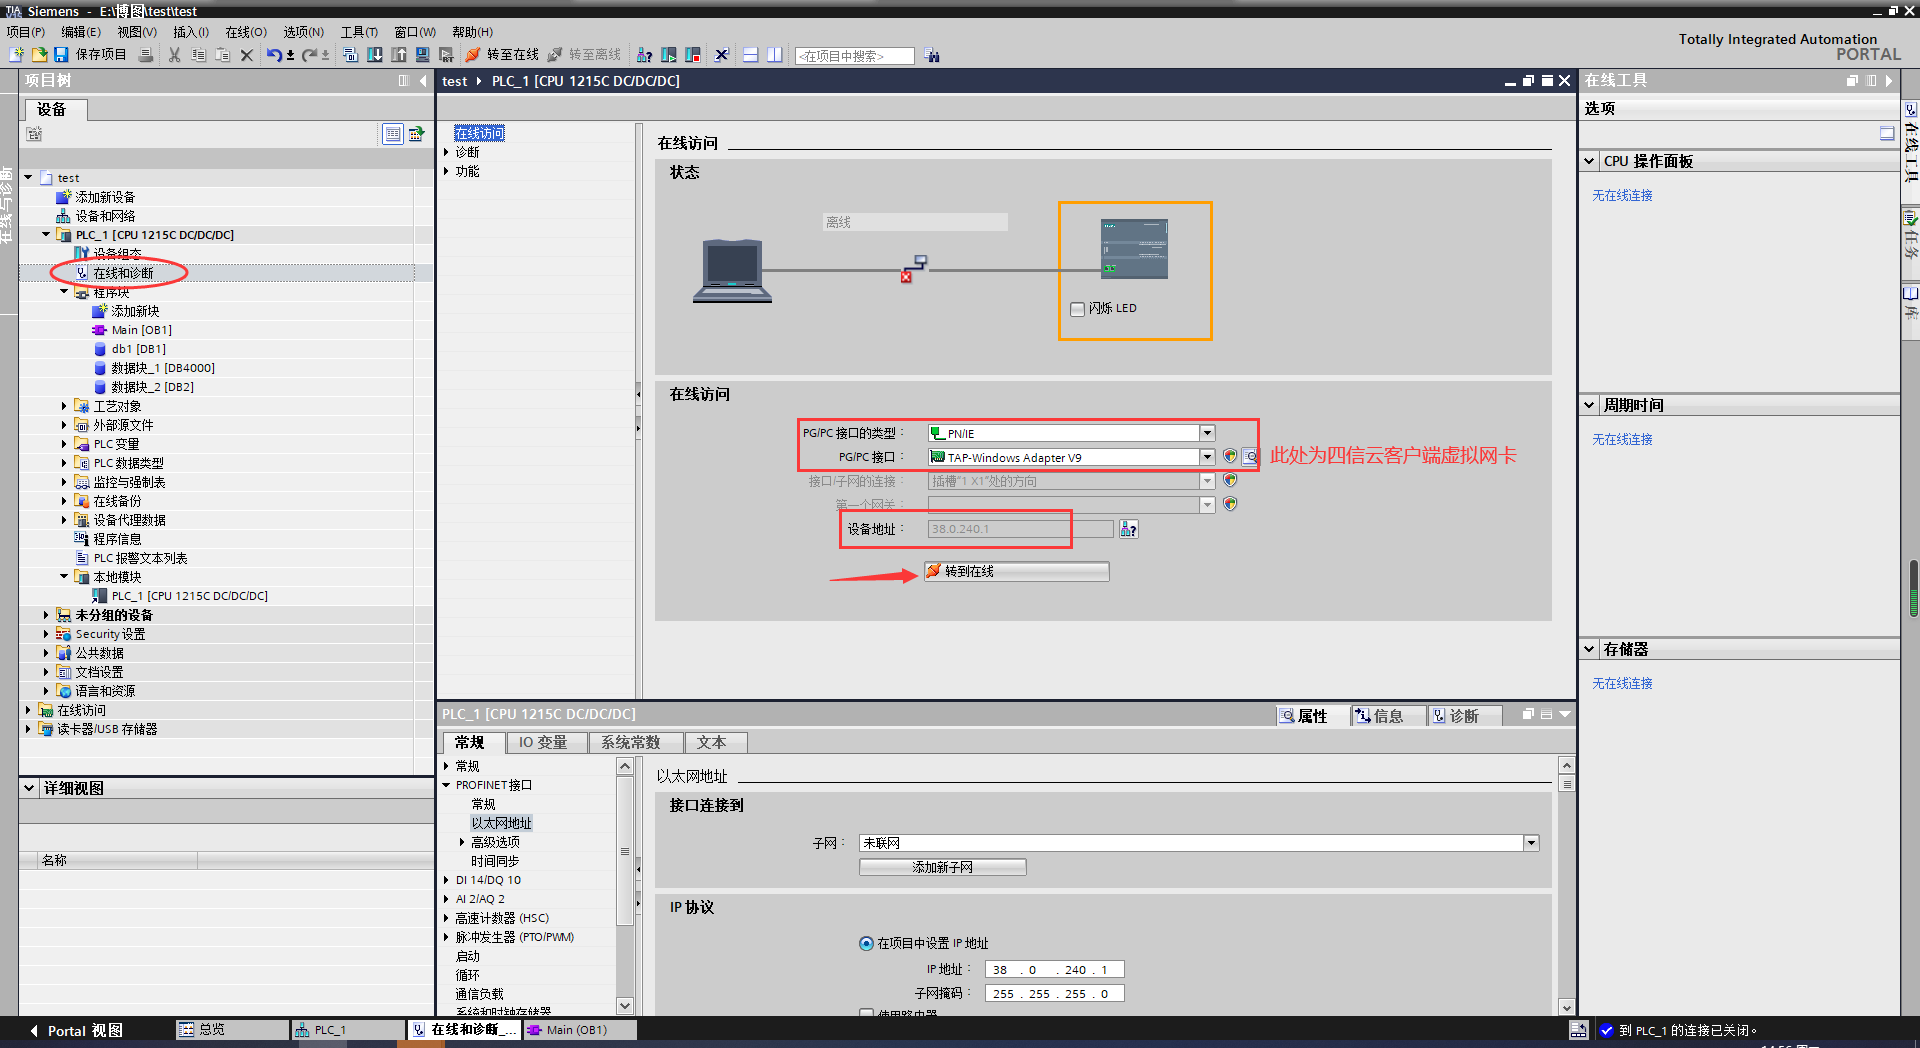
Task: Click the upload from device icon
Action: click(x=398, y=55)
